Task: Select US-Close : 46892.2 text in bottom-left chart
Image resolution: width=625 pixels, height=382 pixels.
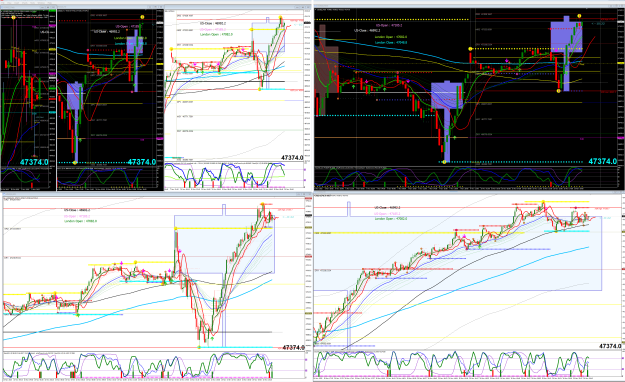Action: 77,210
